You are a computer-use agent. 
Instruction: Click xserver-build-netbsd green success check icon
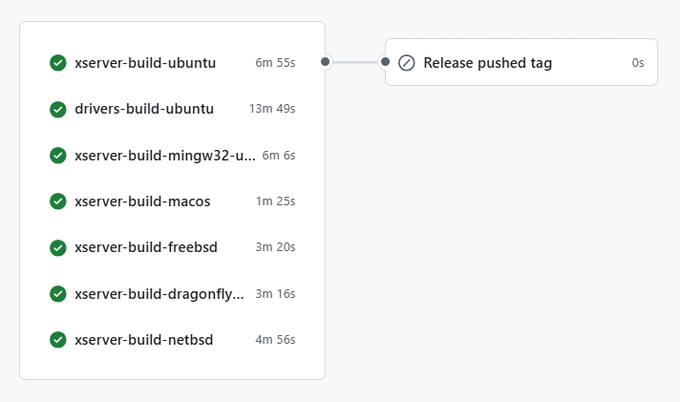(58, 339)
